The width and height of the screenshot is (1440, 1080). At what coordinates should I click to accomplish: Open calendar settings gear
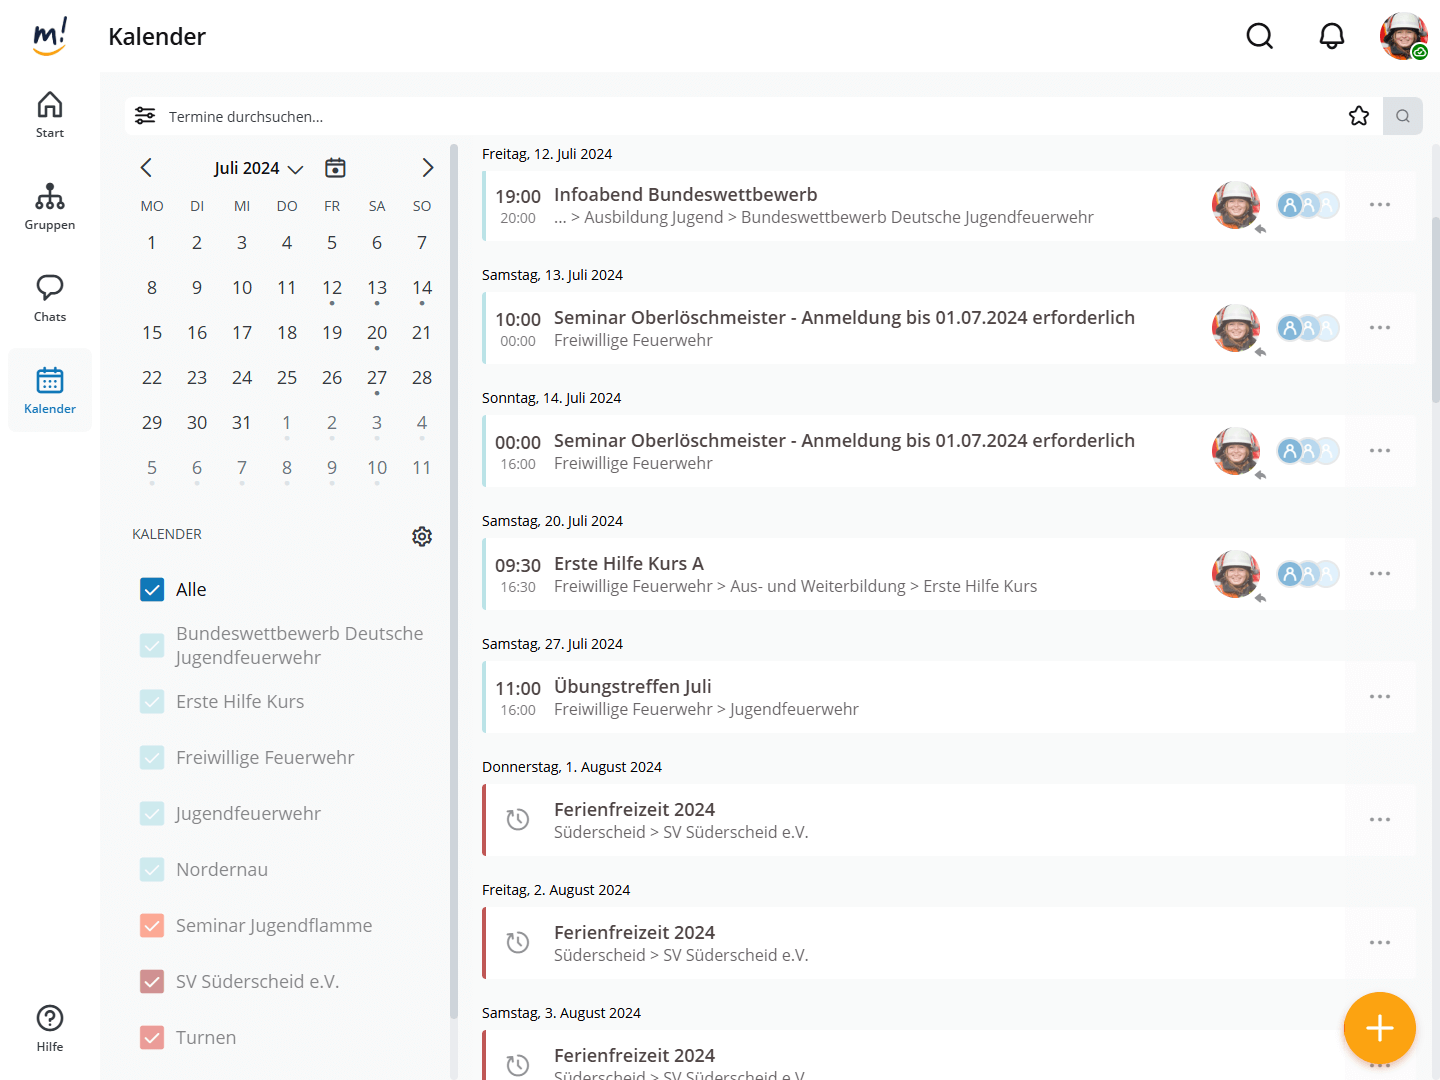tap(422, 536)
